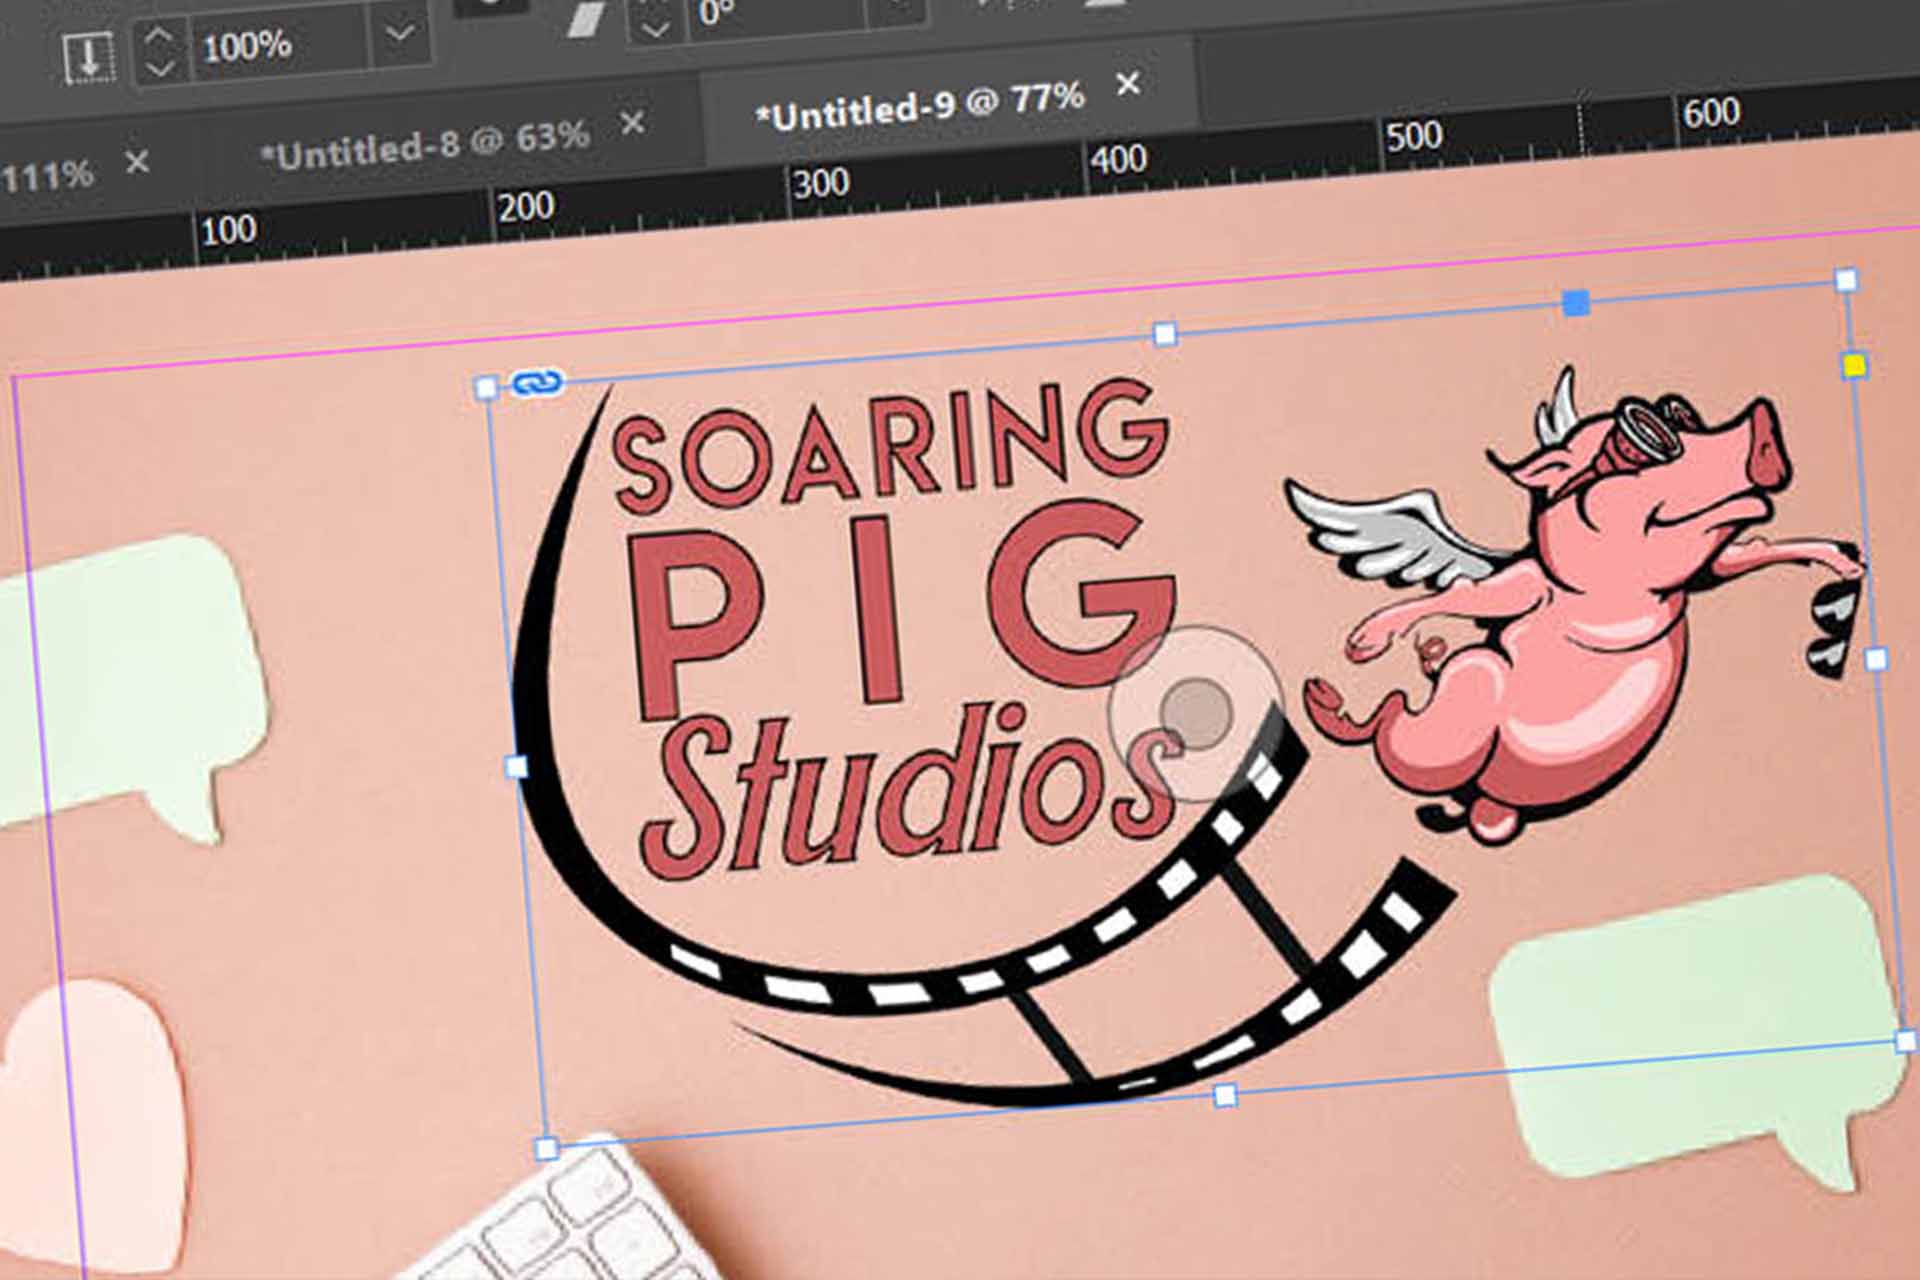Click the top-right frame handle
Image resolution: width=1920 pixels, height=1280 pixels.
point(1846,280)
